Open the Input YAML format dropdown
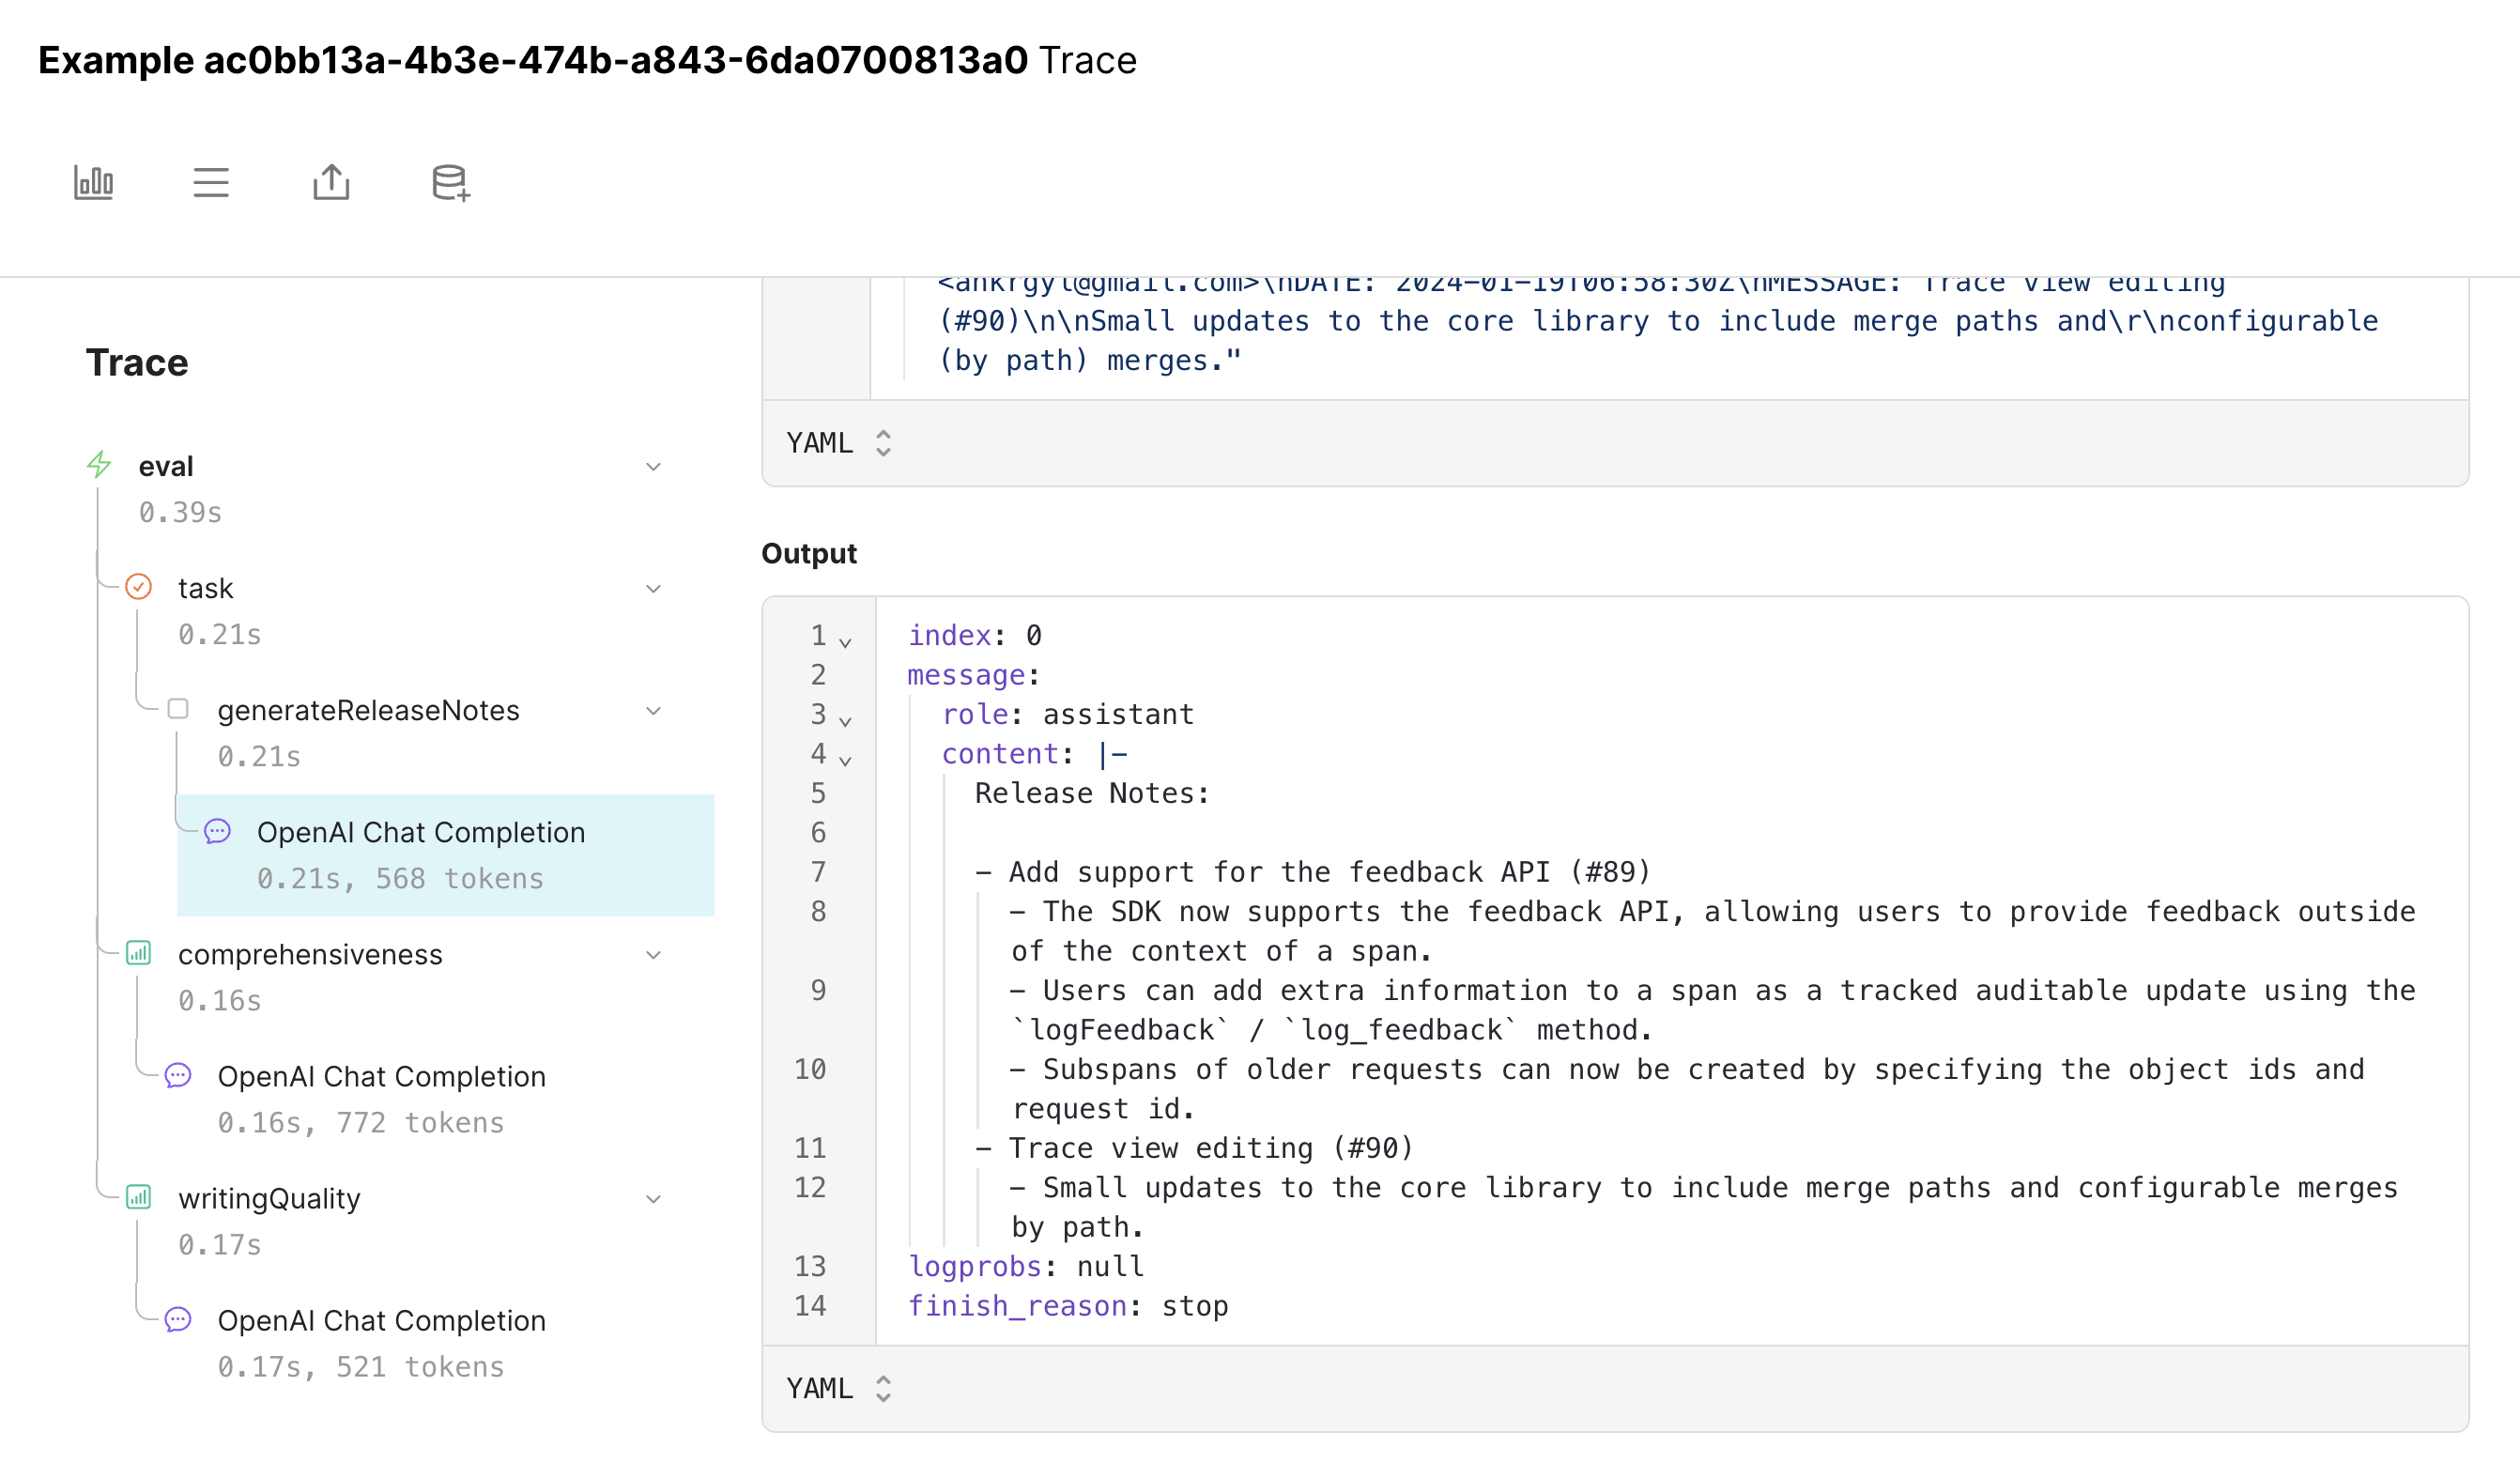Image resolution: width=2520 pixels, height=1478 pixels. point(838,443)
